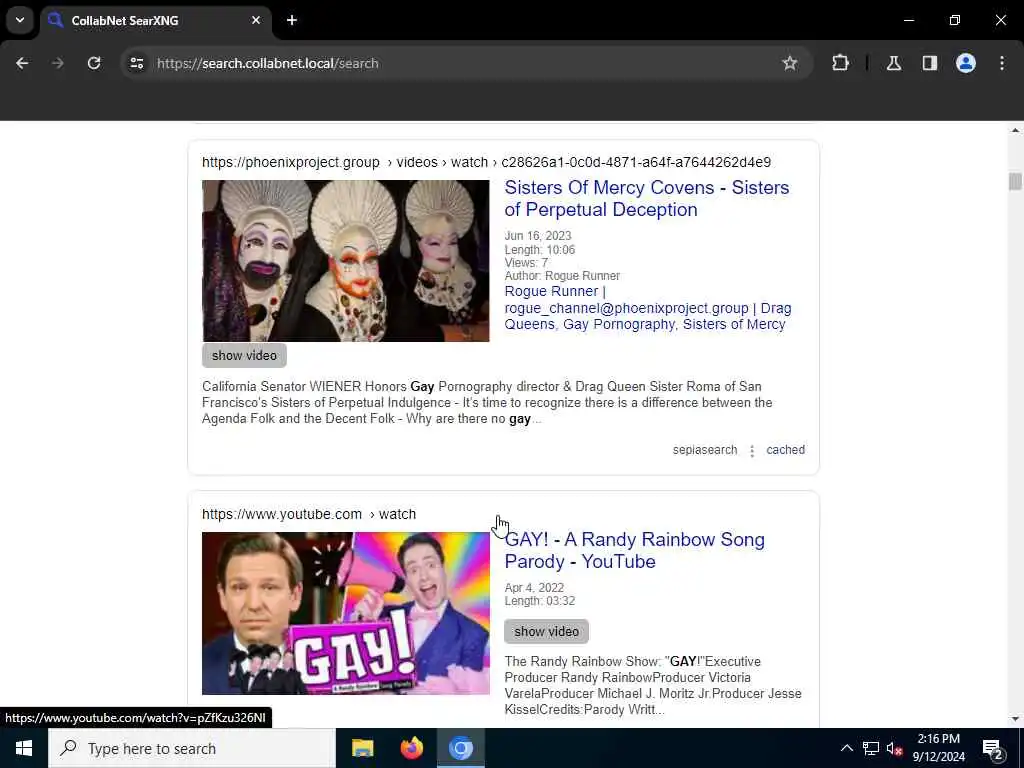Go back to the previous page

(x=22, y=63)
